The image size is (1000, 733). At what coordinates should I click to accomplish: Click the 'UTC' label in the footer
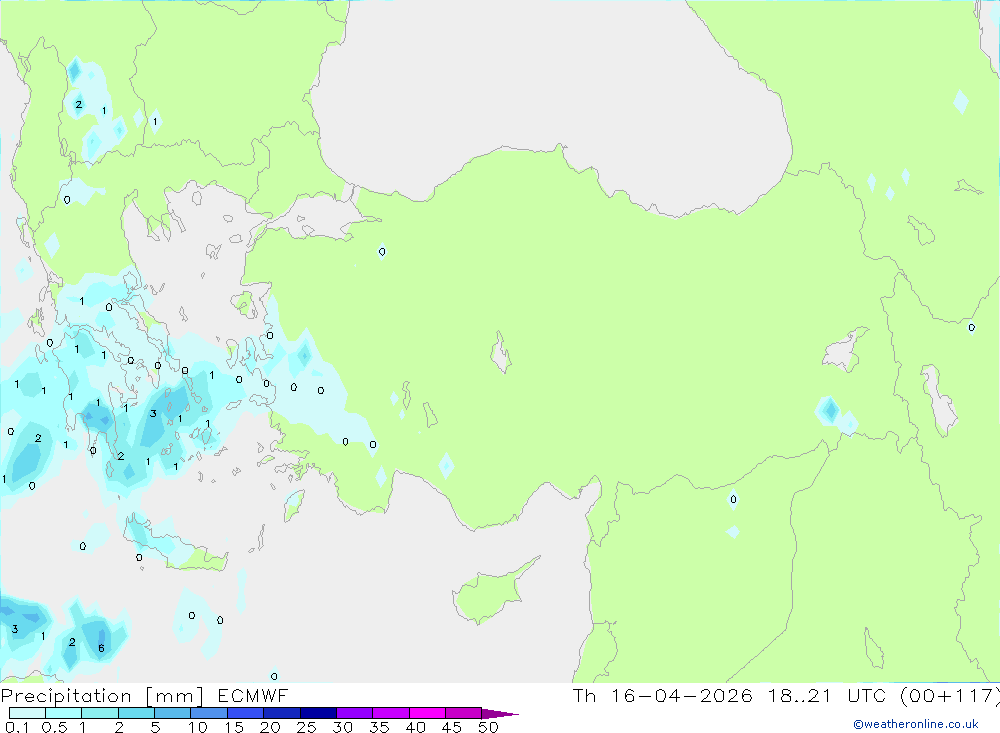click(x=866, y=695)
